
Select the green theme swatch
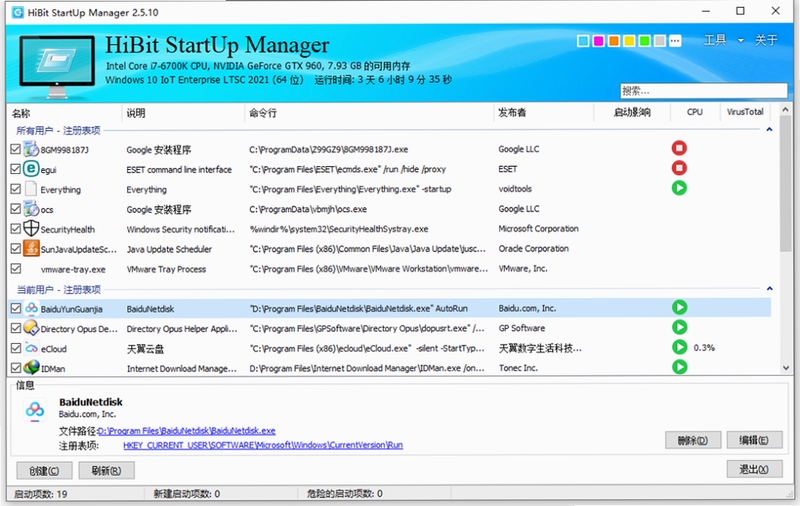pos(644,41)
